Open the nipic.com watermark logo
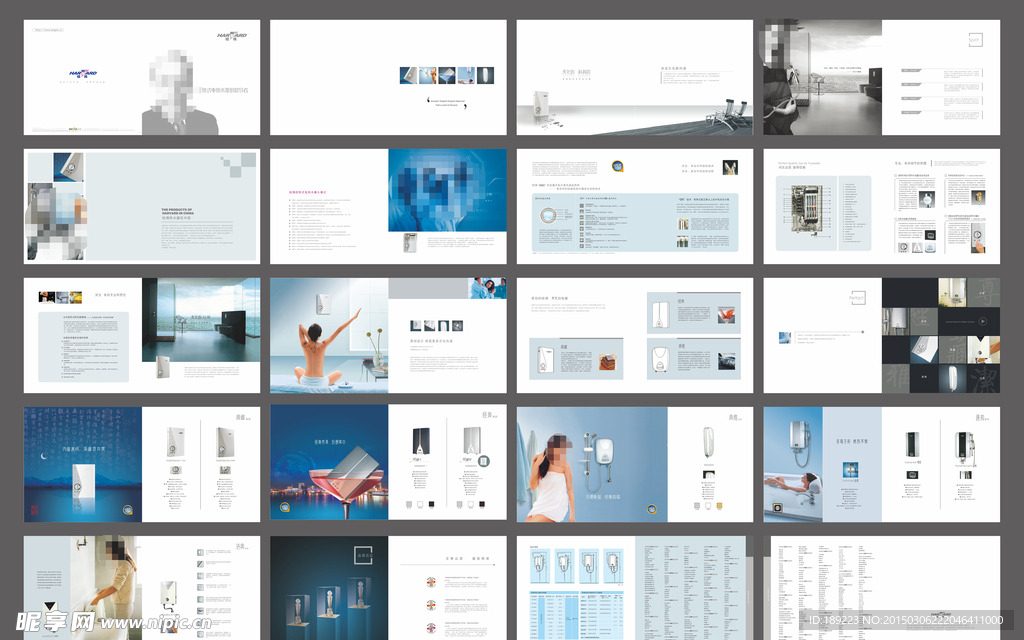This screenshot has height=640, width=1024. point(48,622)
